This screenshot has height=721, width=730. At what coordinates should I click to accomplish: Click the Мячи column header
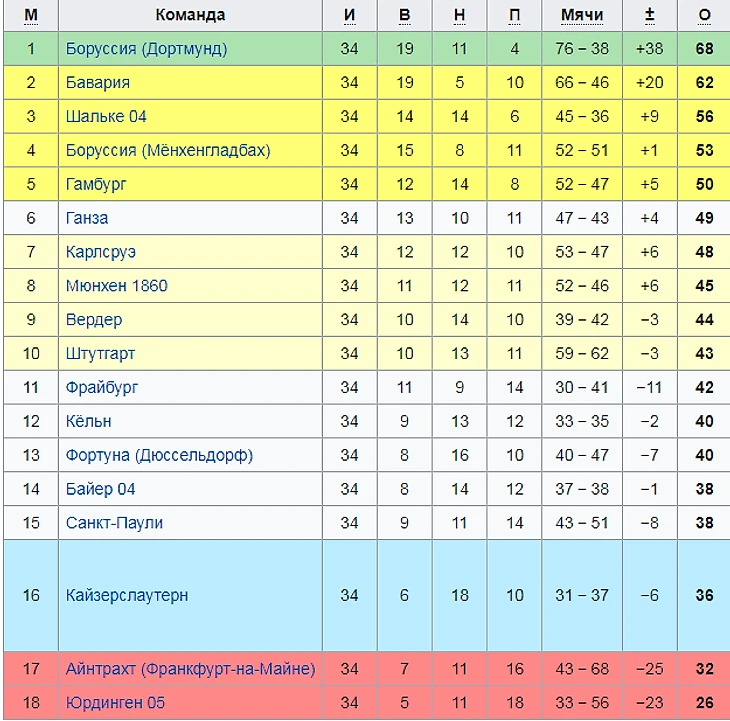(581, 15)
